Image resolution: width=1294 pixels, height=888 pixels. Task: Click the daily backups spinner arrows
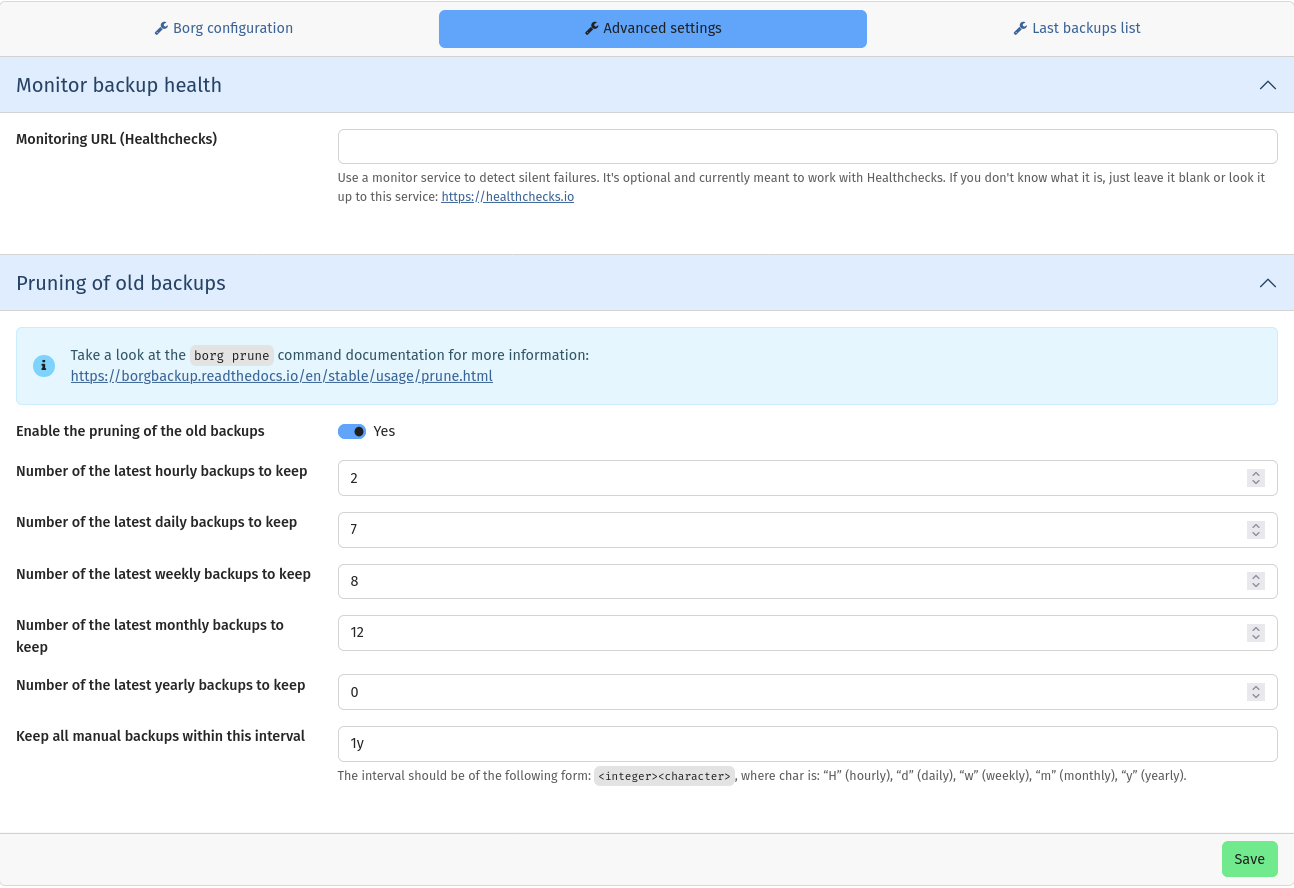tap(1256, 529)
